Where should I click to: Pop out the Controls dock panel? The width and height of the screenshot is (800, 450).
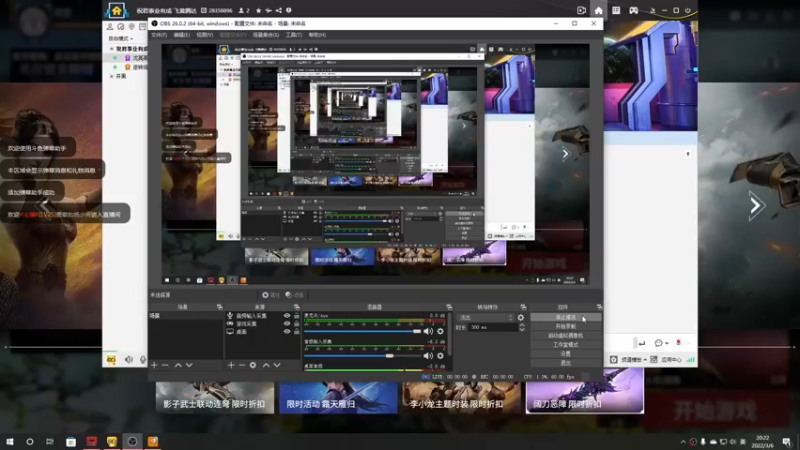pyautogui.click(x=599, y=307)
